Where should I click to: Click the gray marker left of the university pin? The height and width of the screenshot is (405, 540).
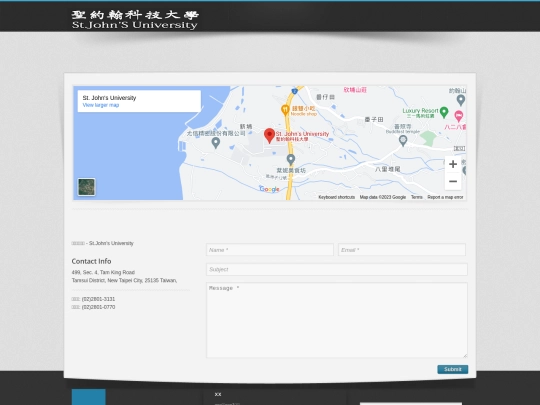click(x=216, y=143)
